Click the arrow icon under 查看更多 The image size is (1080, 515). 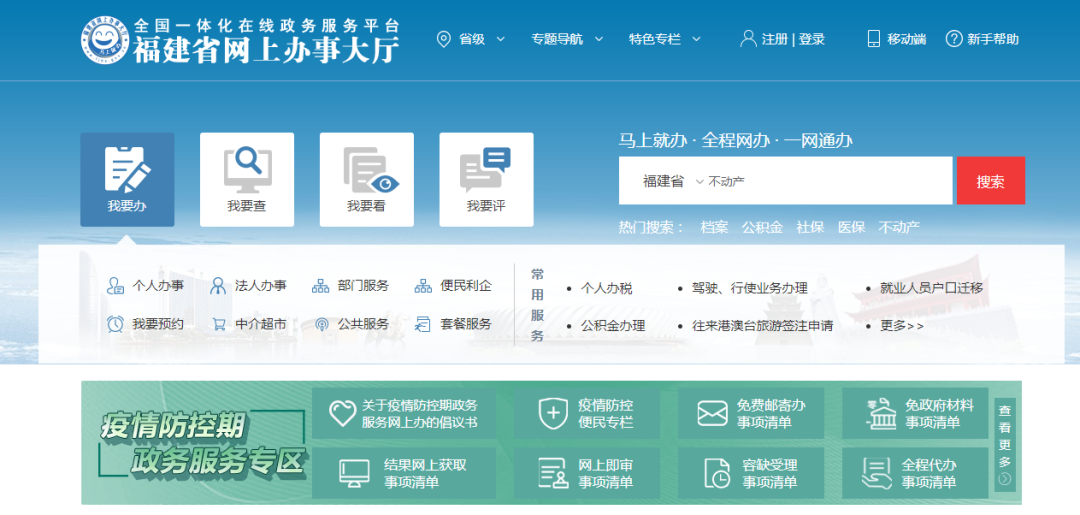point(1005,479)
